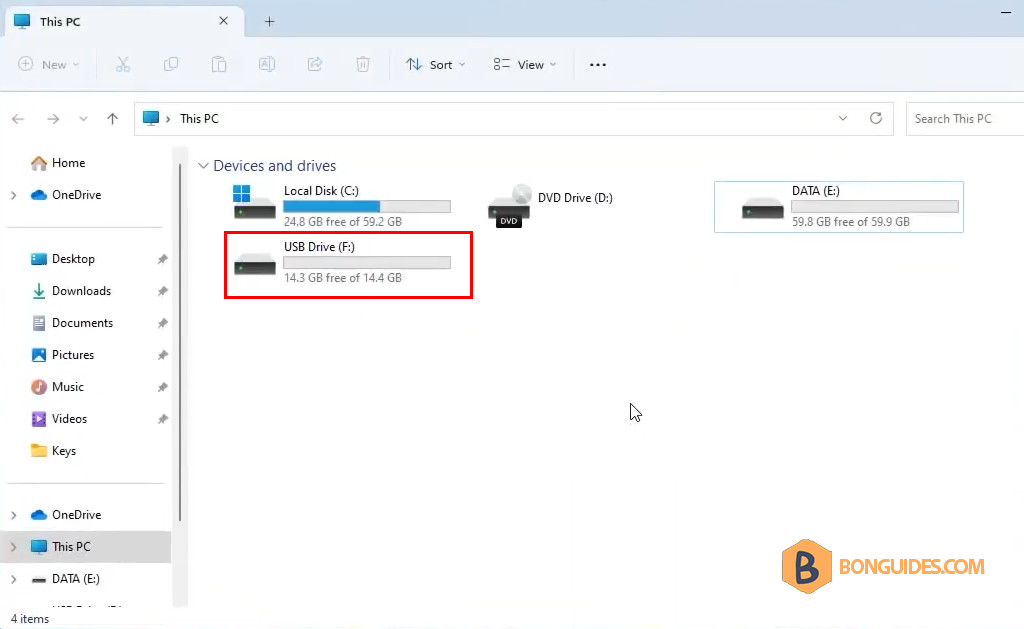This screenshot has height=629, width=1024.
Task: Click the Share icon in toolbar
Action: [x=315, y=64]
